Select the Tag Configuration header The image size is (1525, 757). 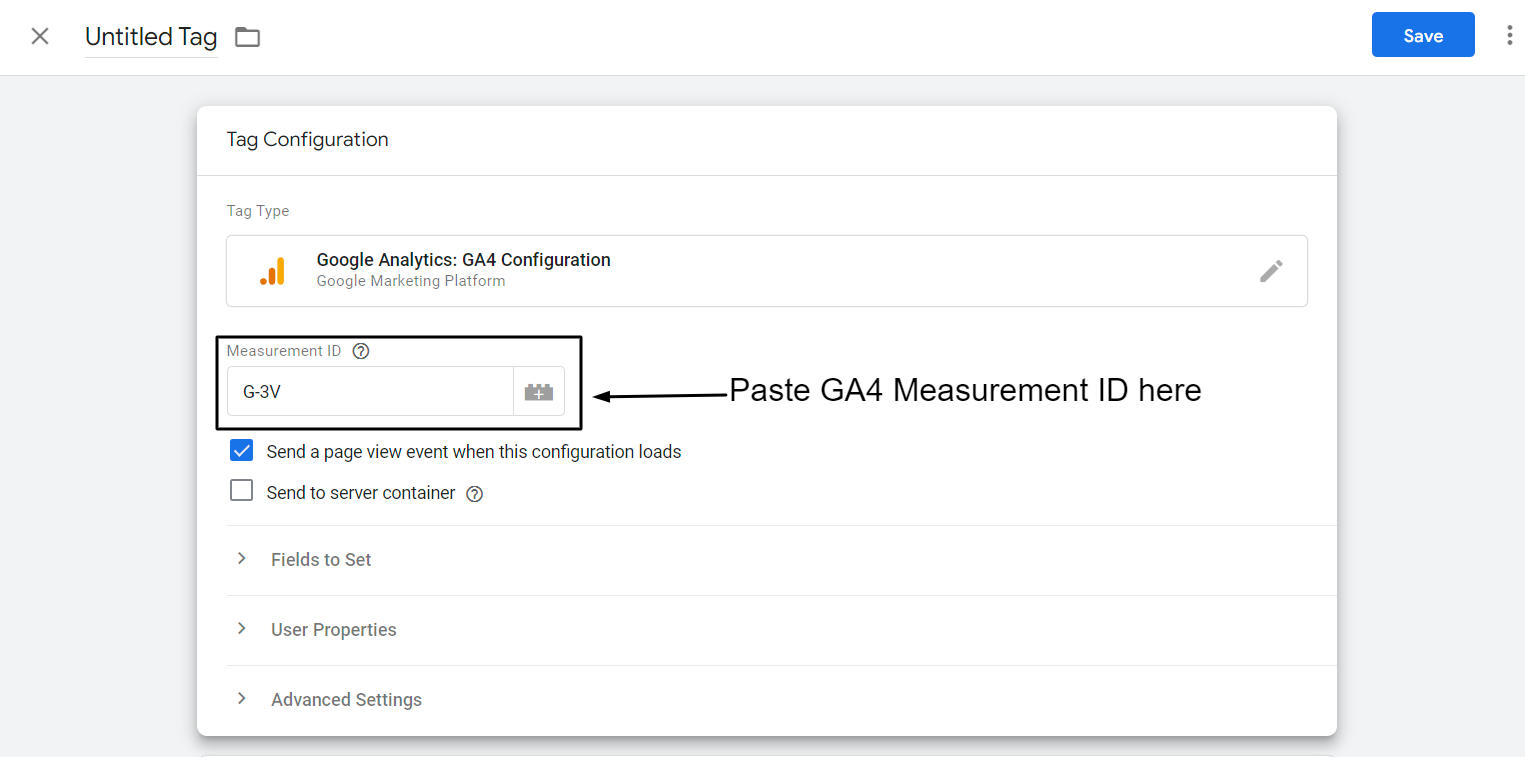pyautogui.click(x=307, y=139)
